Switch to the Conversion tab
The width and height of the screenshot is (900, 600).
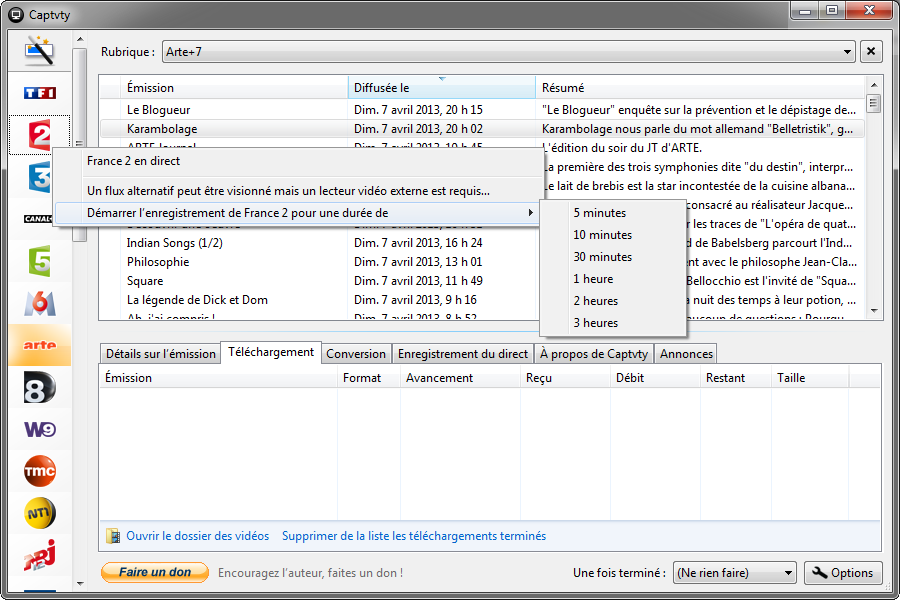pyautogui.click(x=356, y=354)
